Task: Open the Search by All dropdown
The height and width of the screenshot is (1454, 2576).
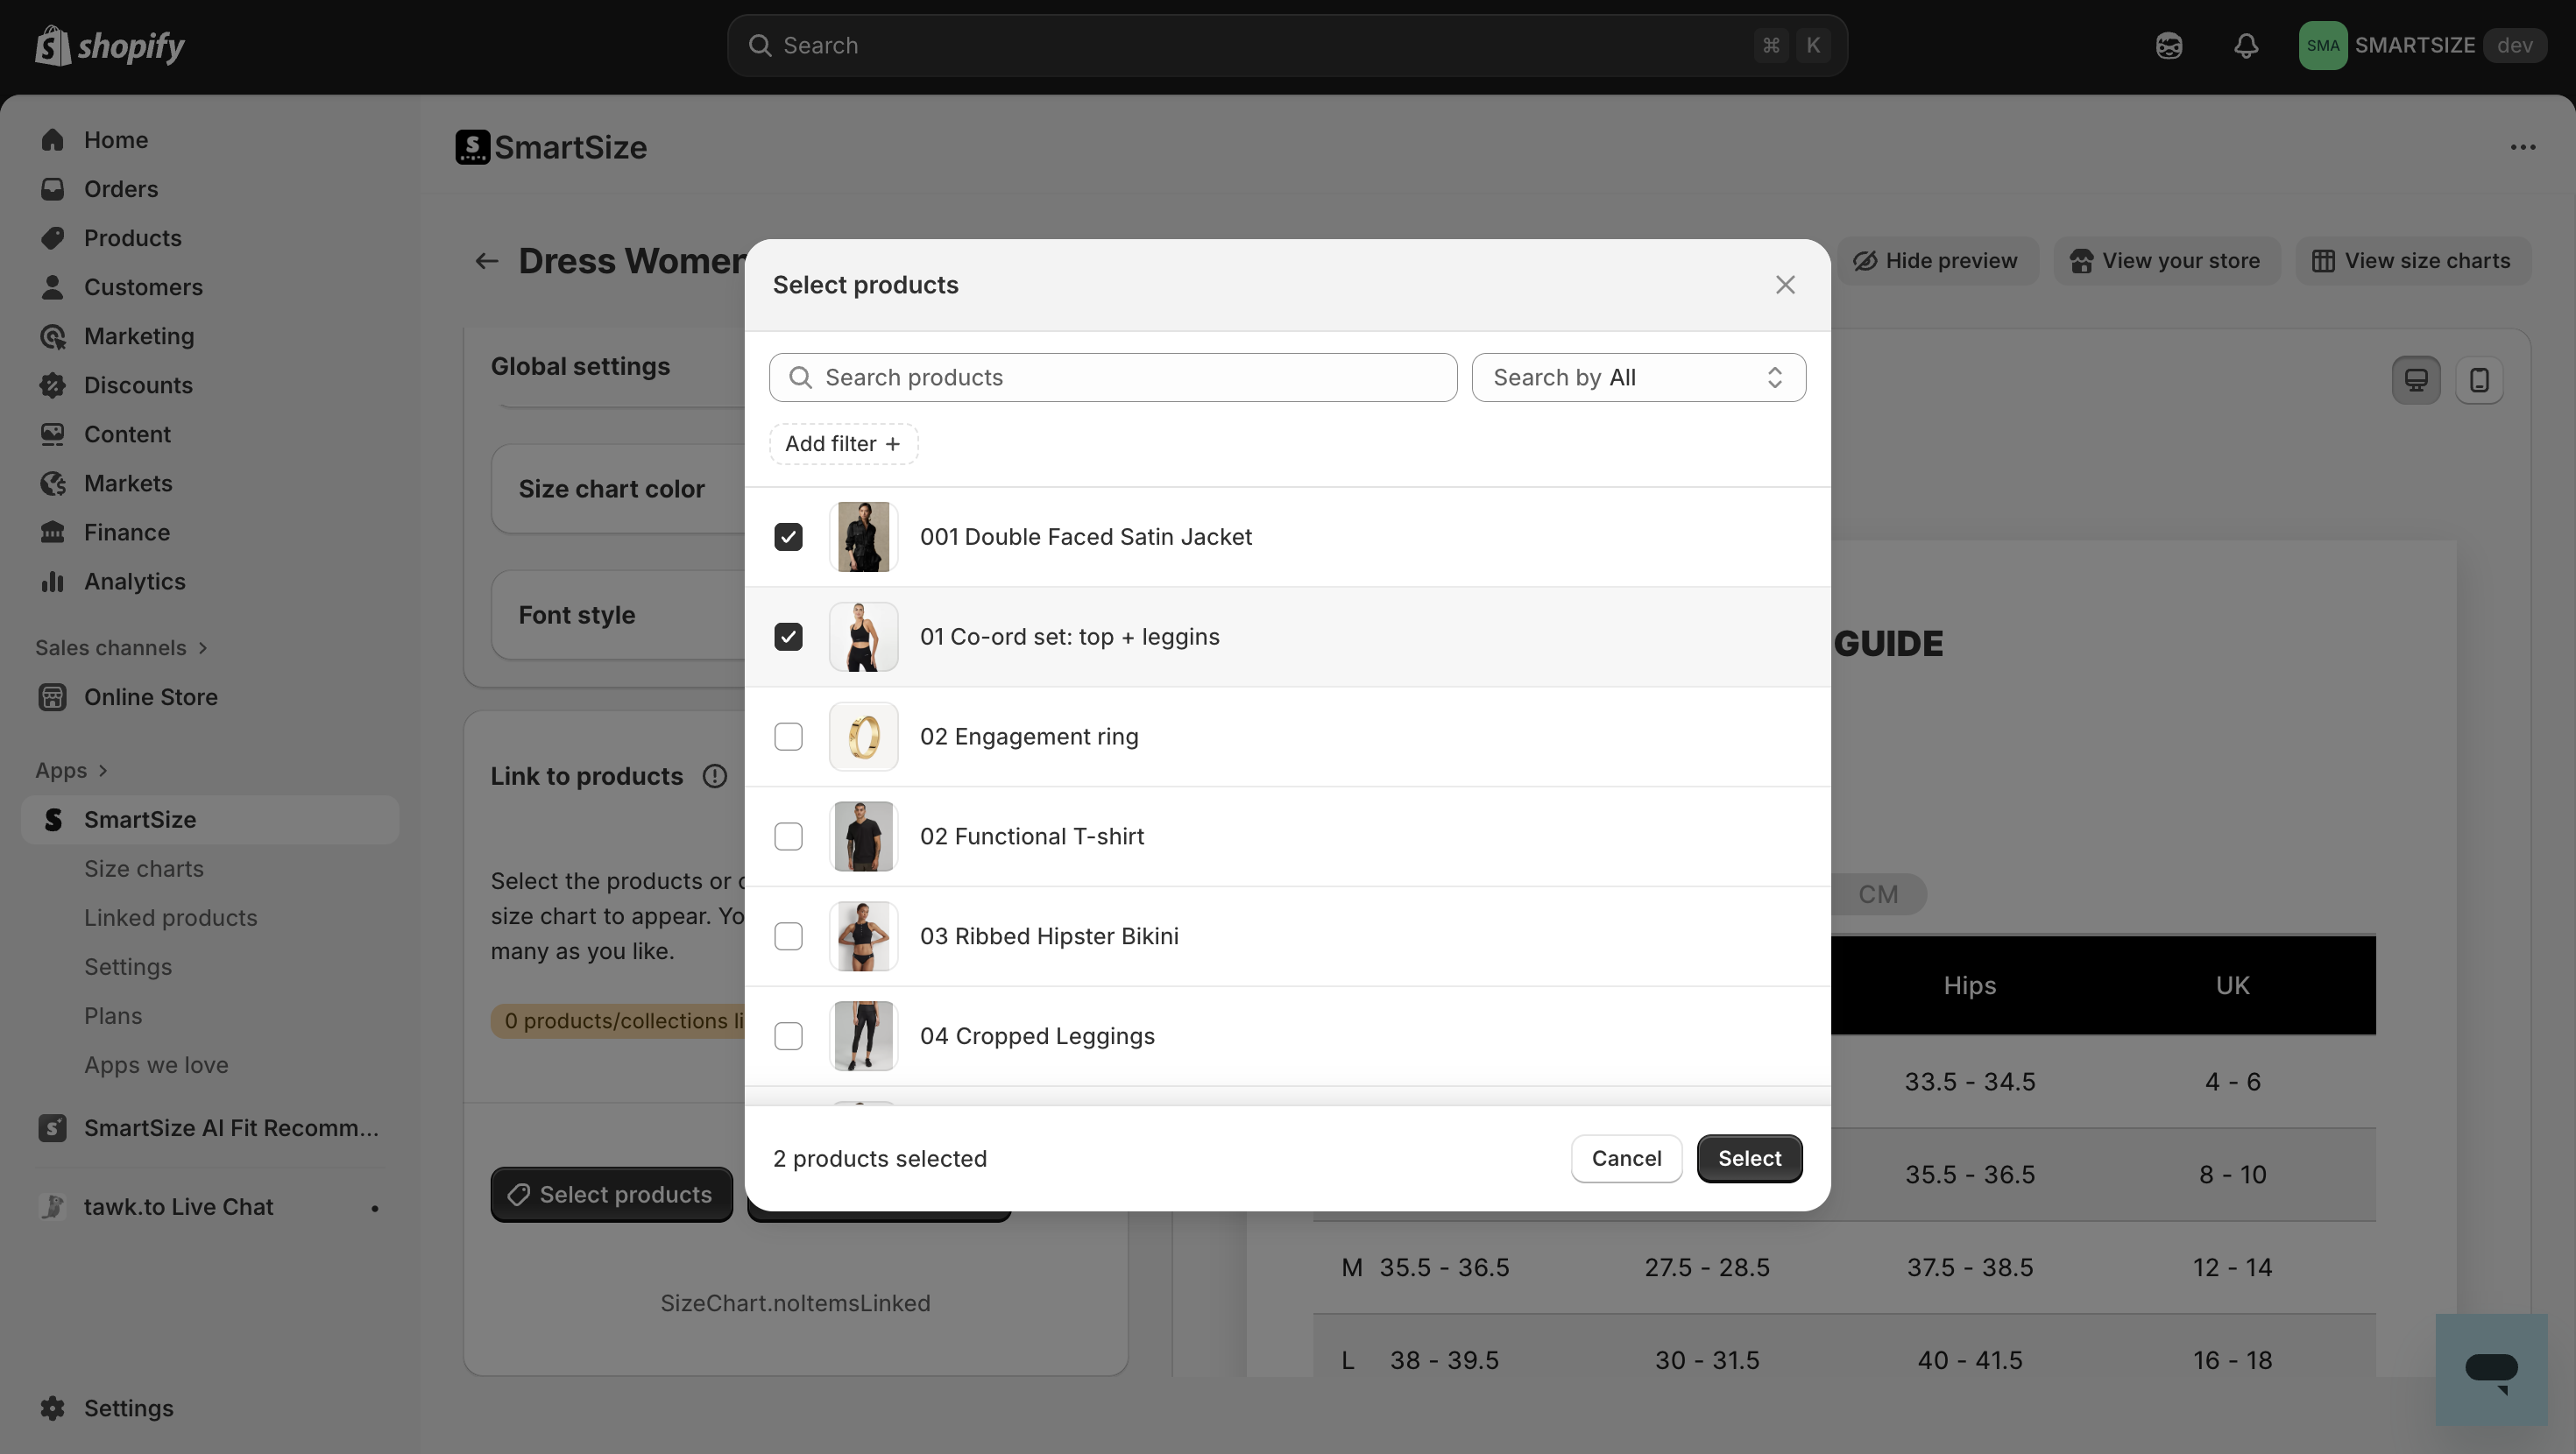Action: coord(1638,378)
